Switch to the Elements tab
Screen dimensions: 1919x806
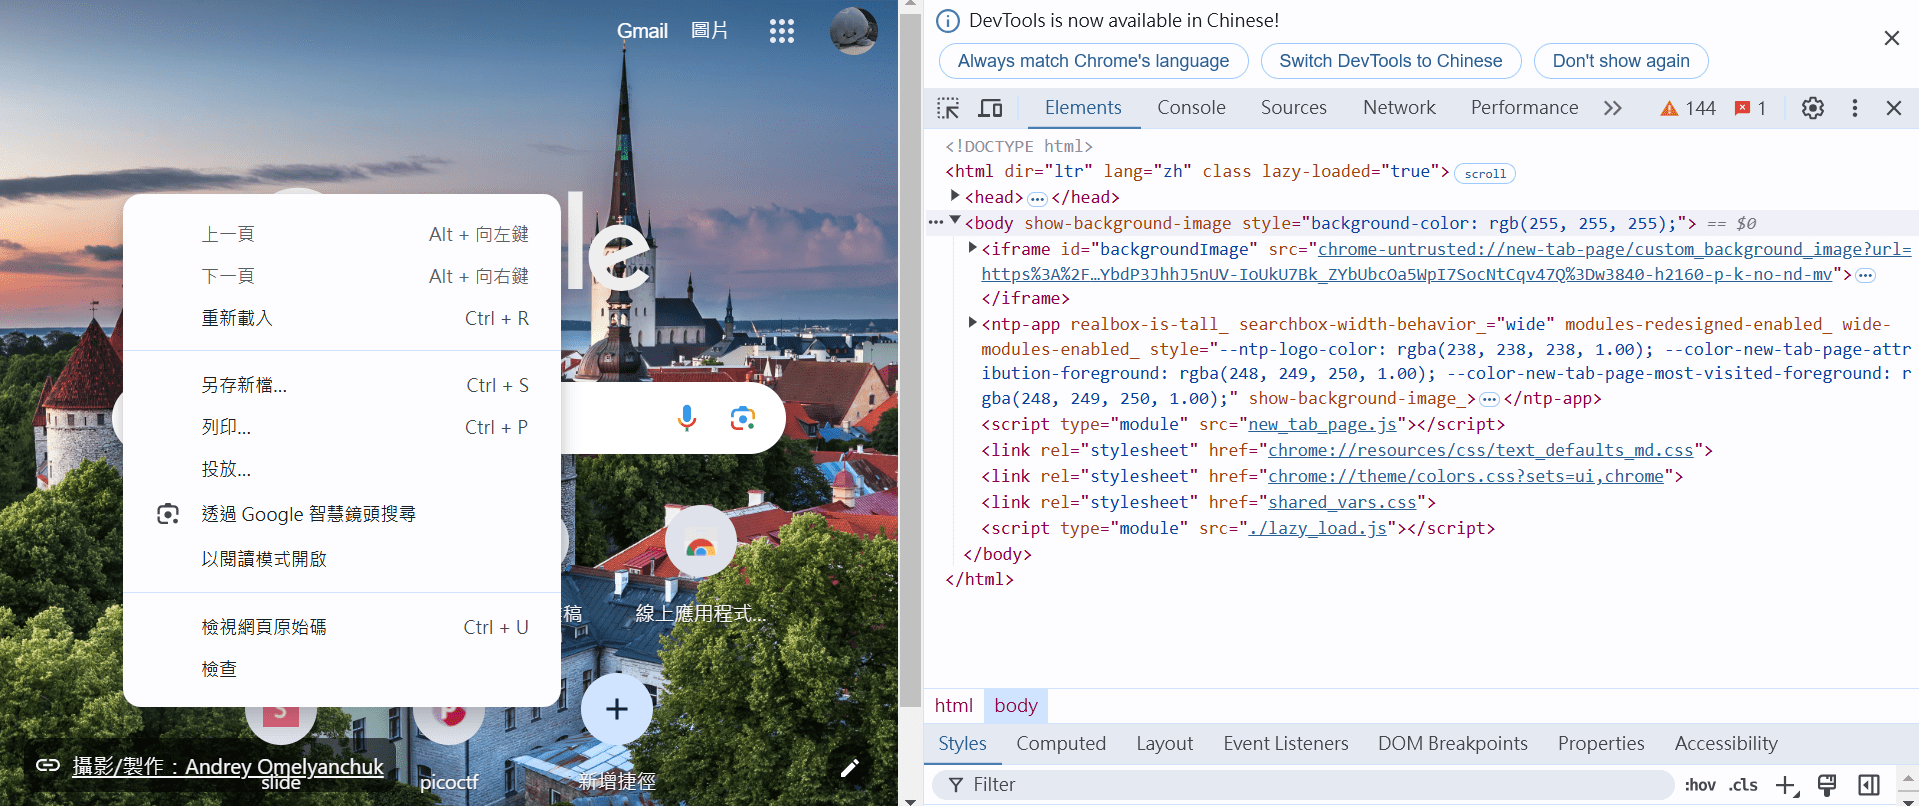tap(1083, 108)
